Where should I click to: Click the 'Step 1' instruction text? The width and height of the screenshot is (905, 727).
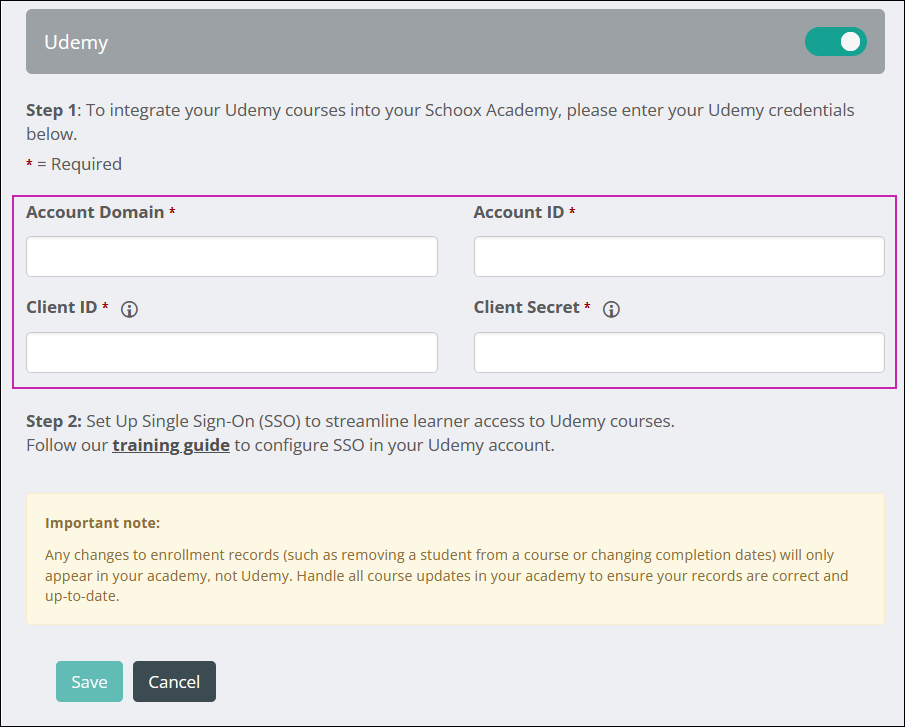pyautogui.click(x=440, y=122)
